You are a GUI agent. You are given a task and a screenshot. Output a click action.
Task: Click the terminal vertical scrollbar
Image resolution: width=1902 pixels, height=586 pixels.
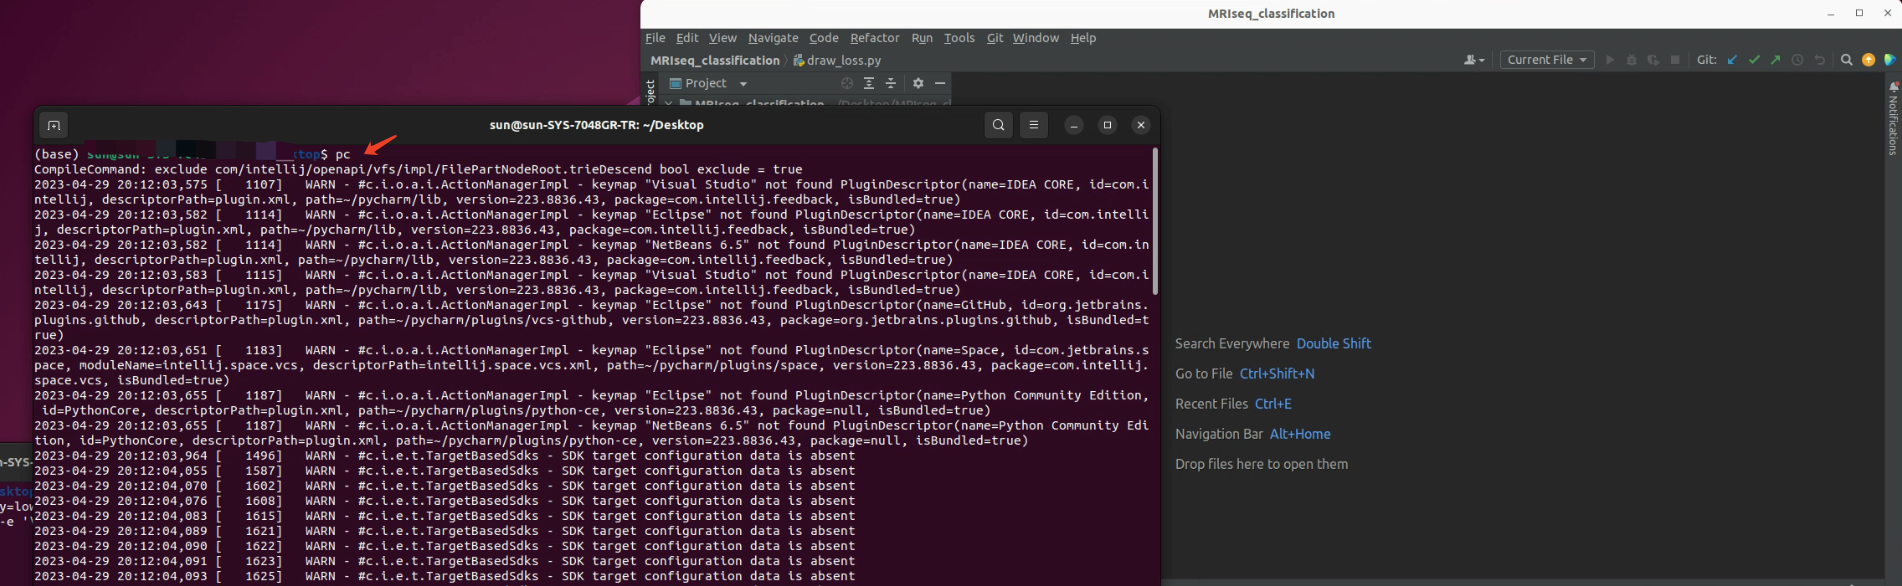pyautogui.click(x=1155, y=222)
